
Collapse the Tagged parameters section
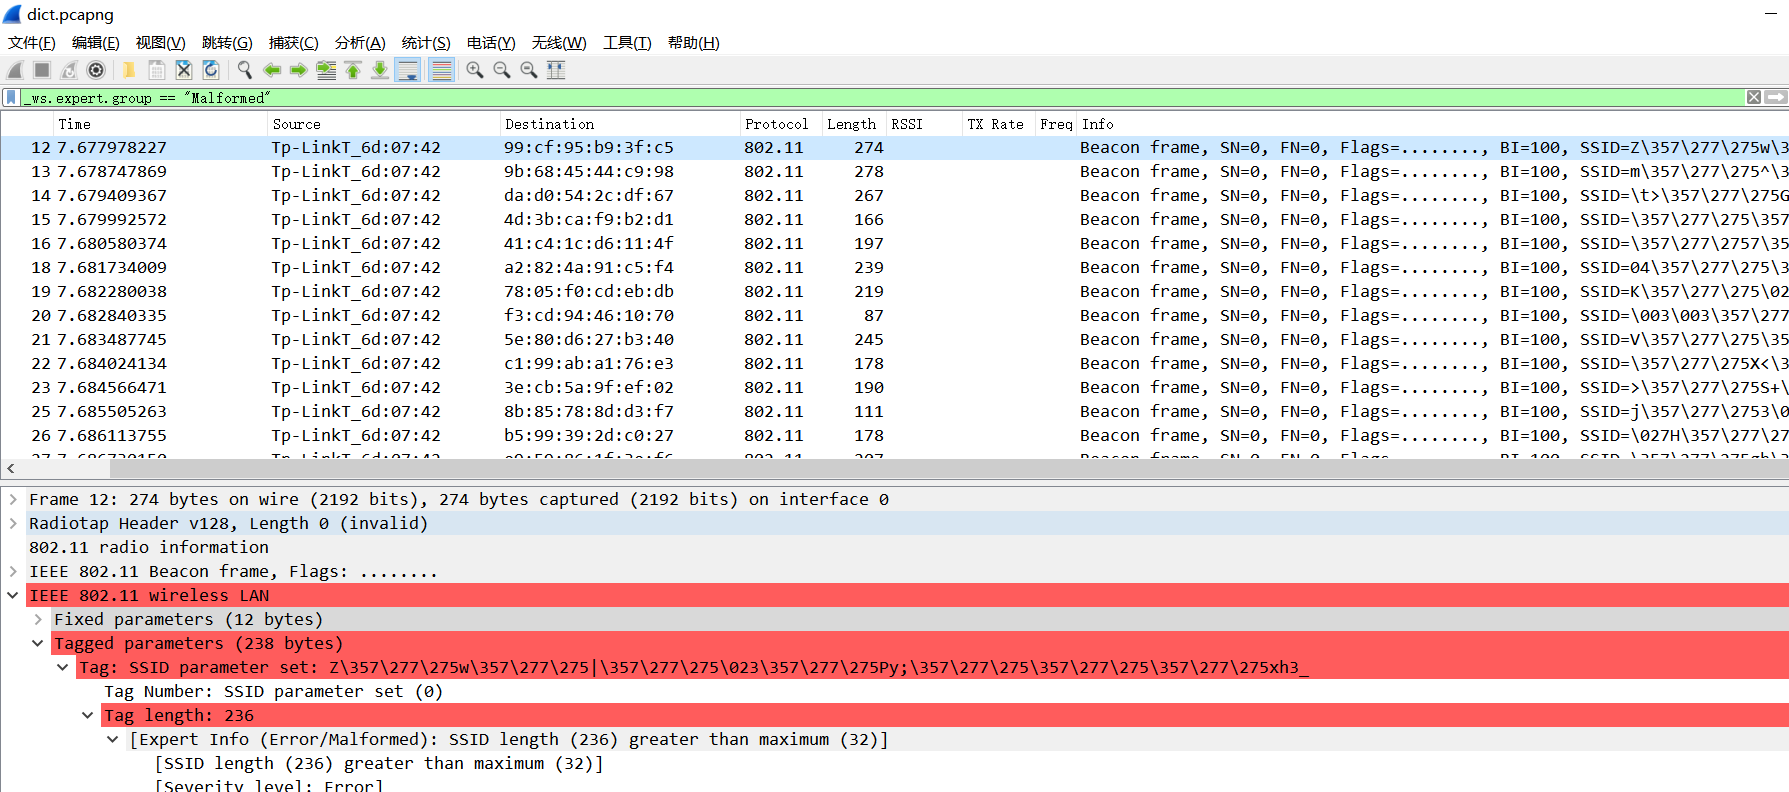click(x=38, y=643)
